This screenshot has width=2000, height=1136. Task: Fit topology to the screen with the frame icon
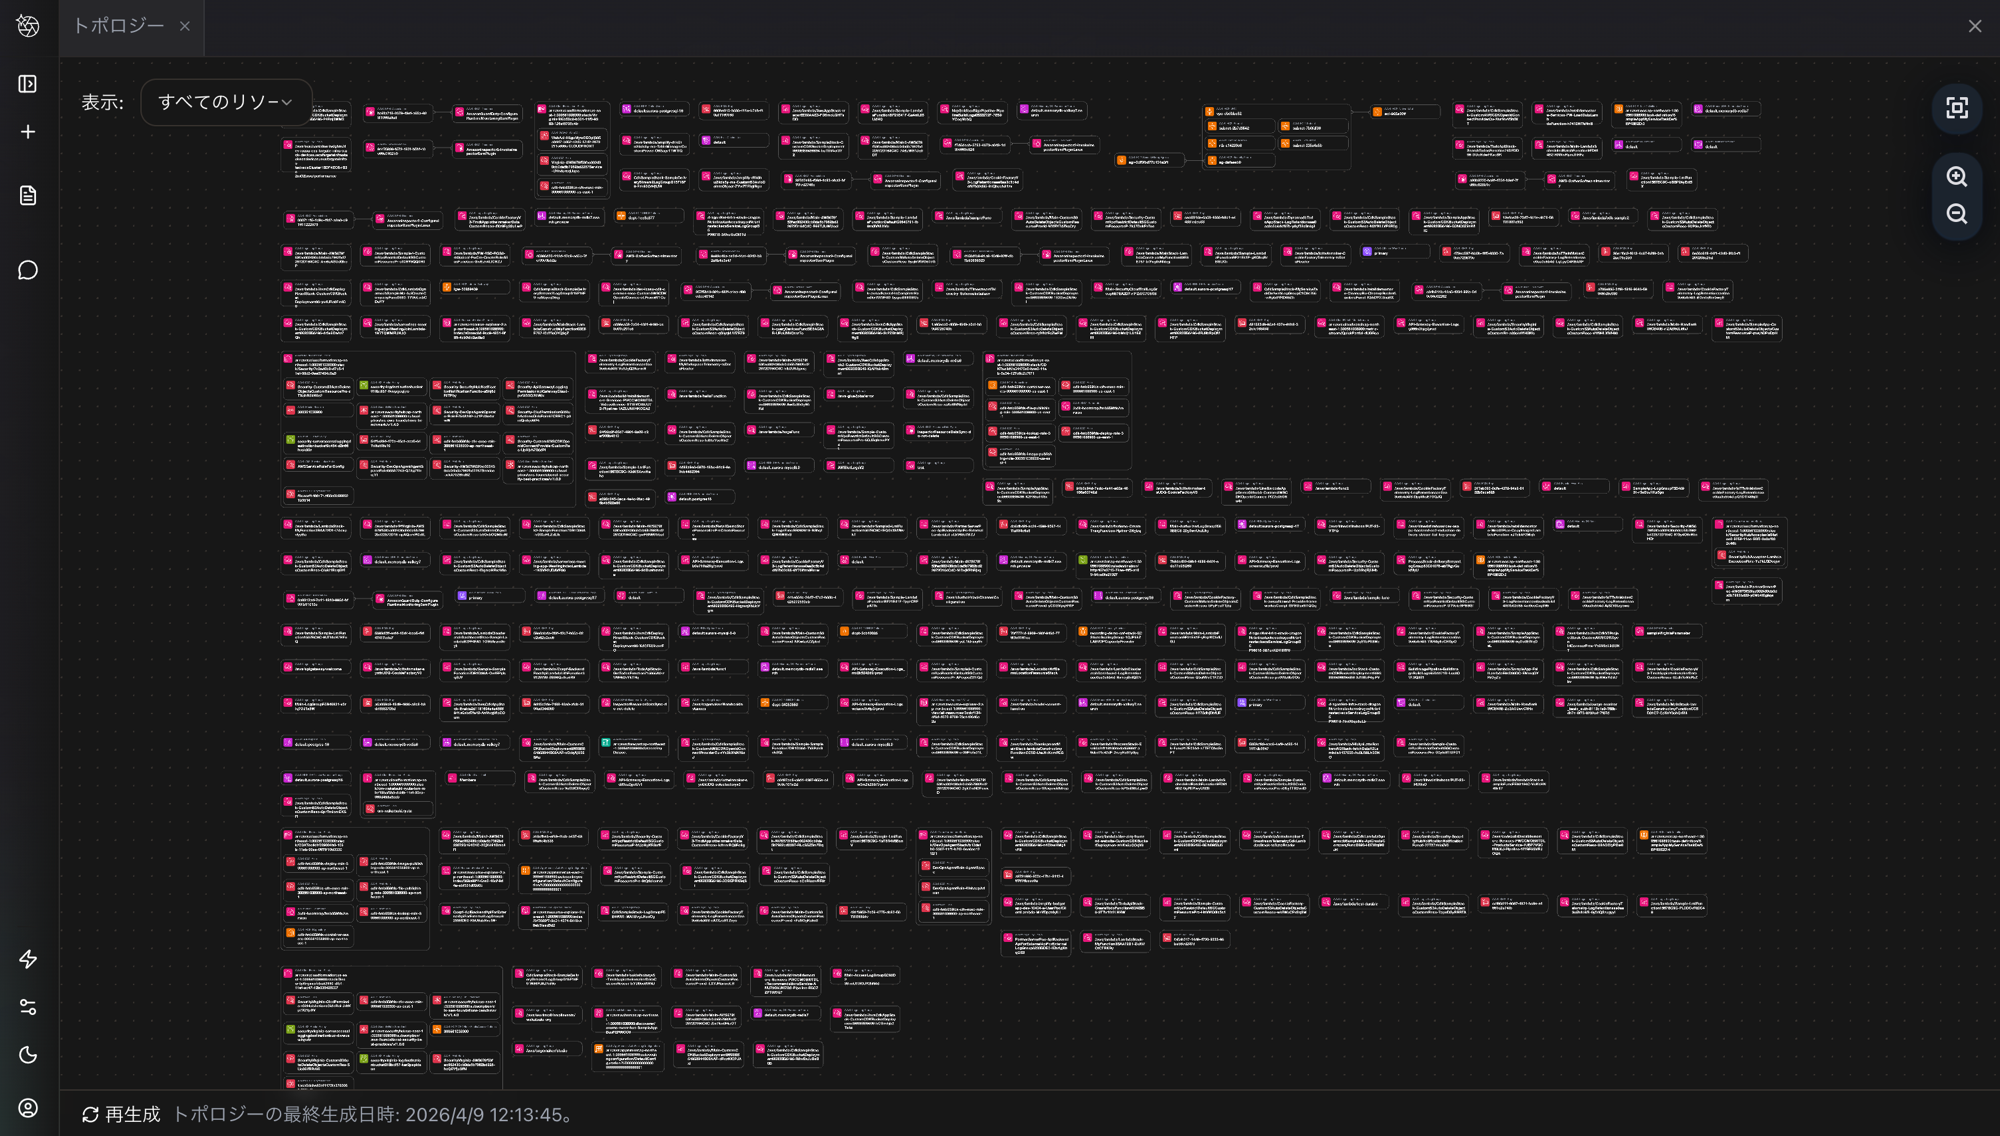1957,108
